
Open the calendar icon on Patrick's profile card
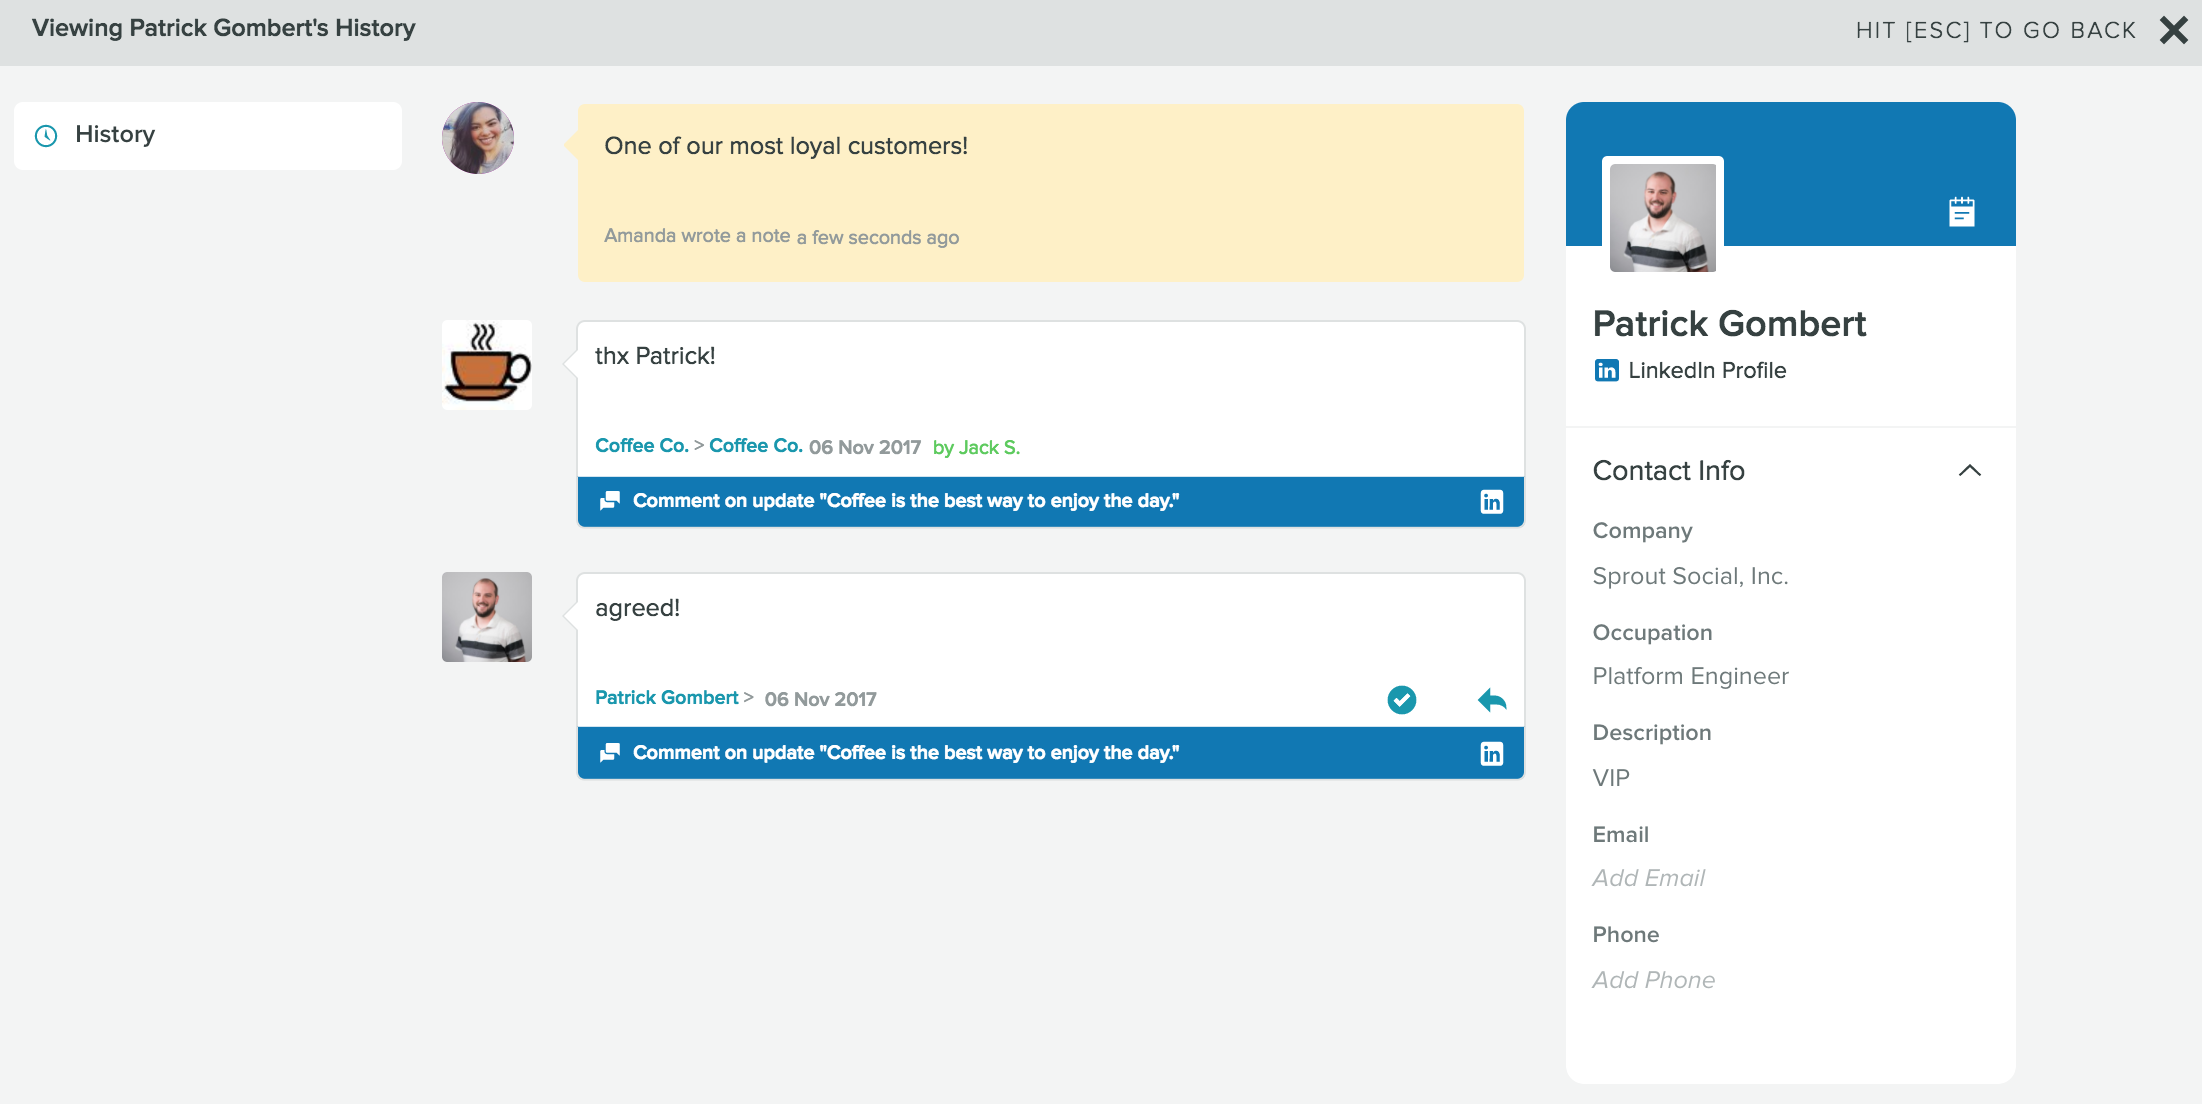point(1963,211)
